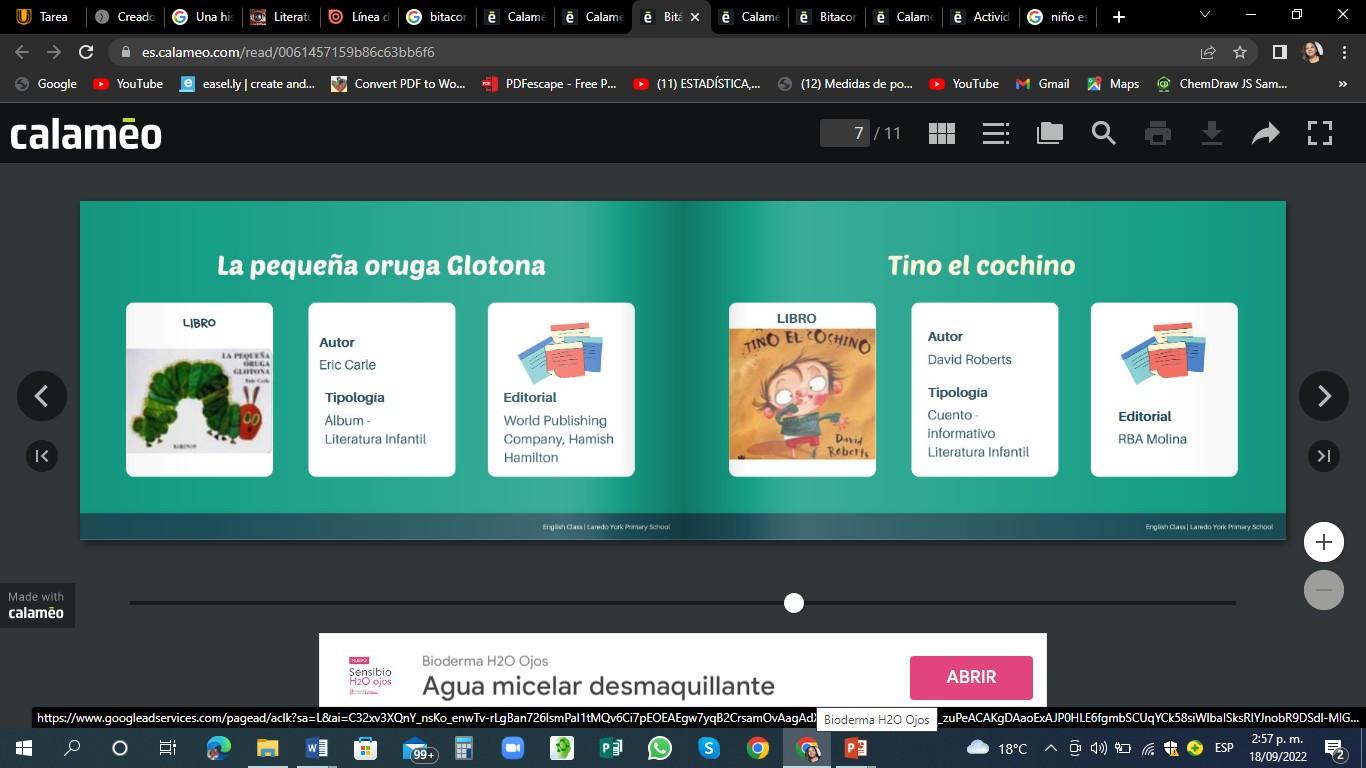Click the Tino el cochino book cover
Screen dimensions: 1366x768
pos(802,393)
